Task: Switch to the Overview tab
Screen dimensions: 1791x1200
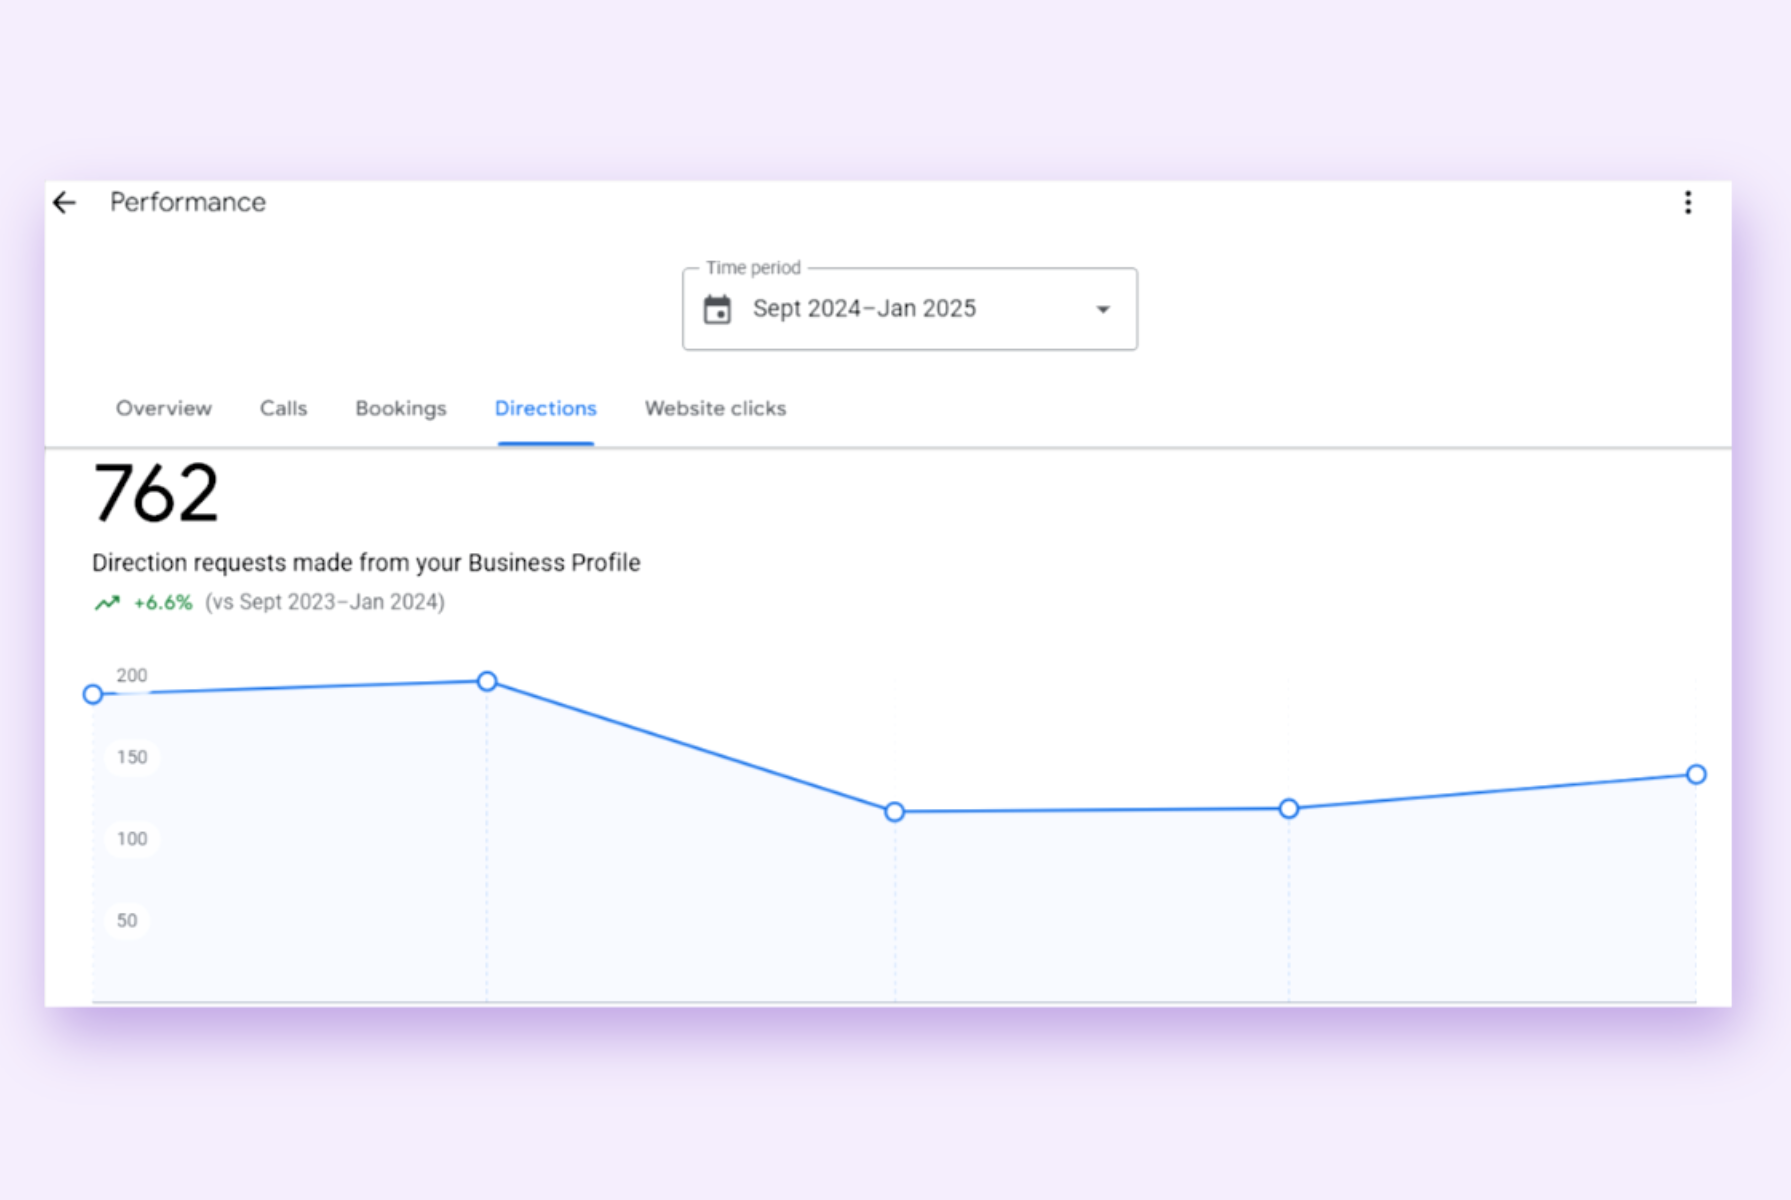Action: 164,408
